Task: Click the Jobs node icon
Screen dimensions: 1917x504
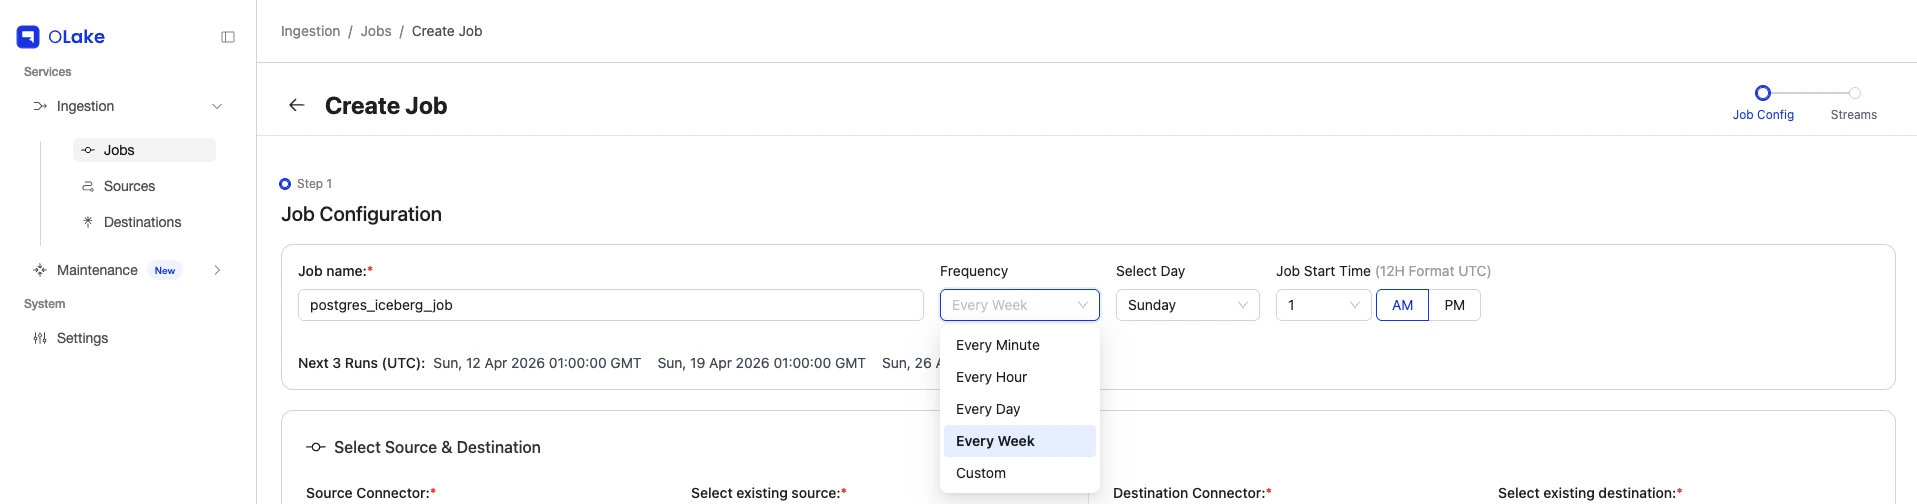Action: coord(88,150)
